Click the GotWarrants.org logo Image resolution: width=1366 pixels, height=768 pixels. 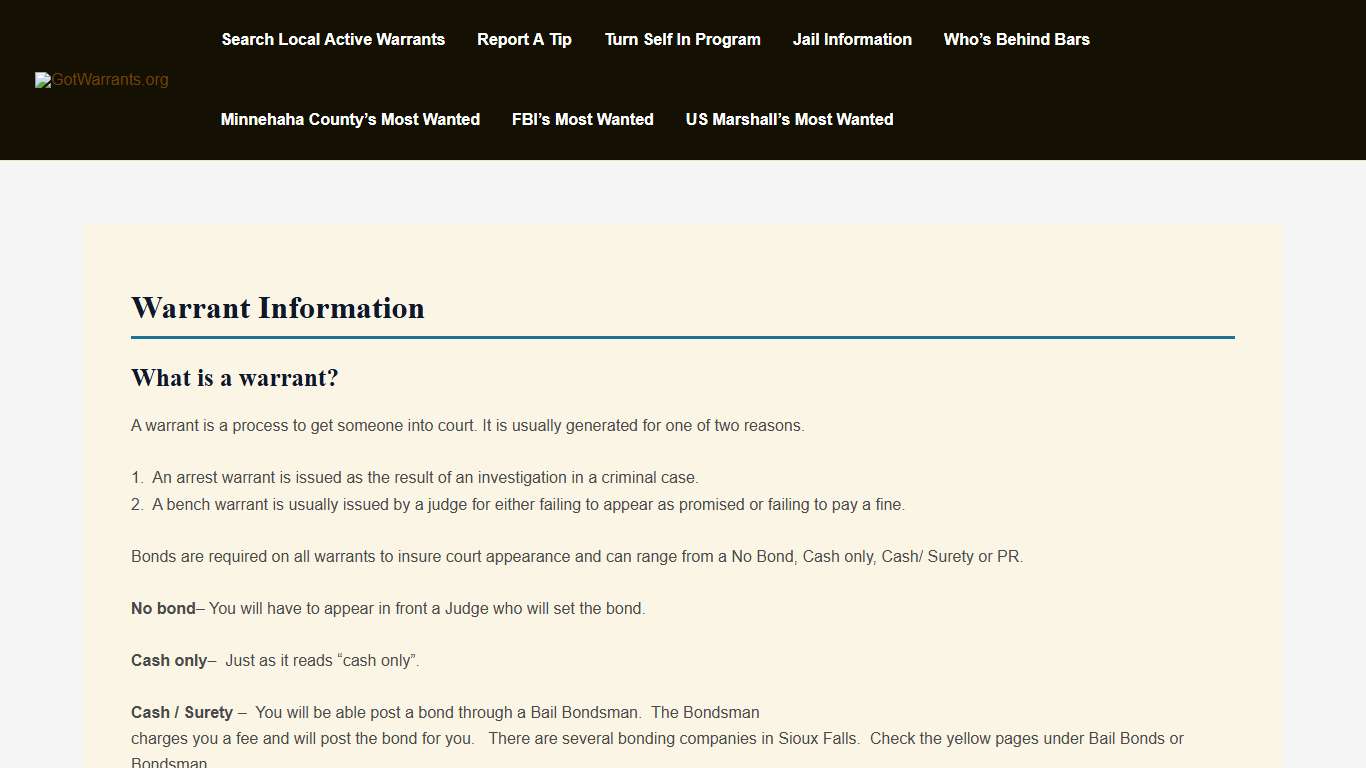[101, 80]
